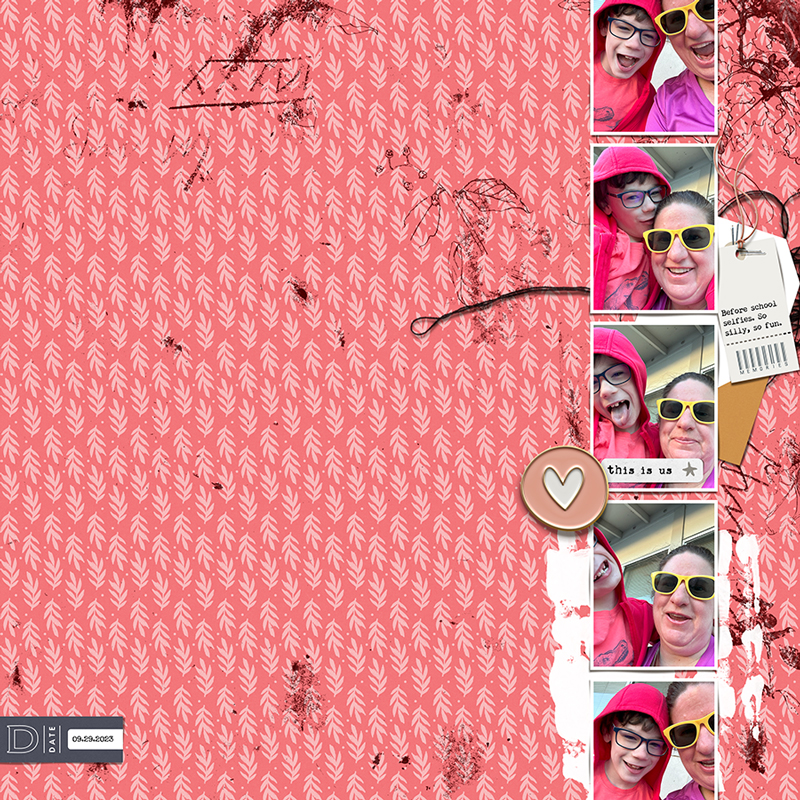Select the photo partly covered by heart button
Viewport: 800px width, 800px height.
pos(654,585)
